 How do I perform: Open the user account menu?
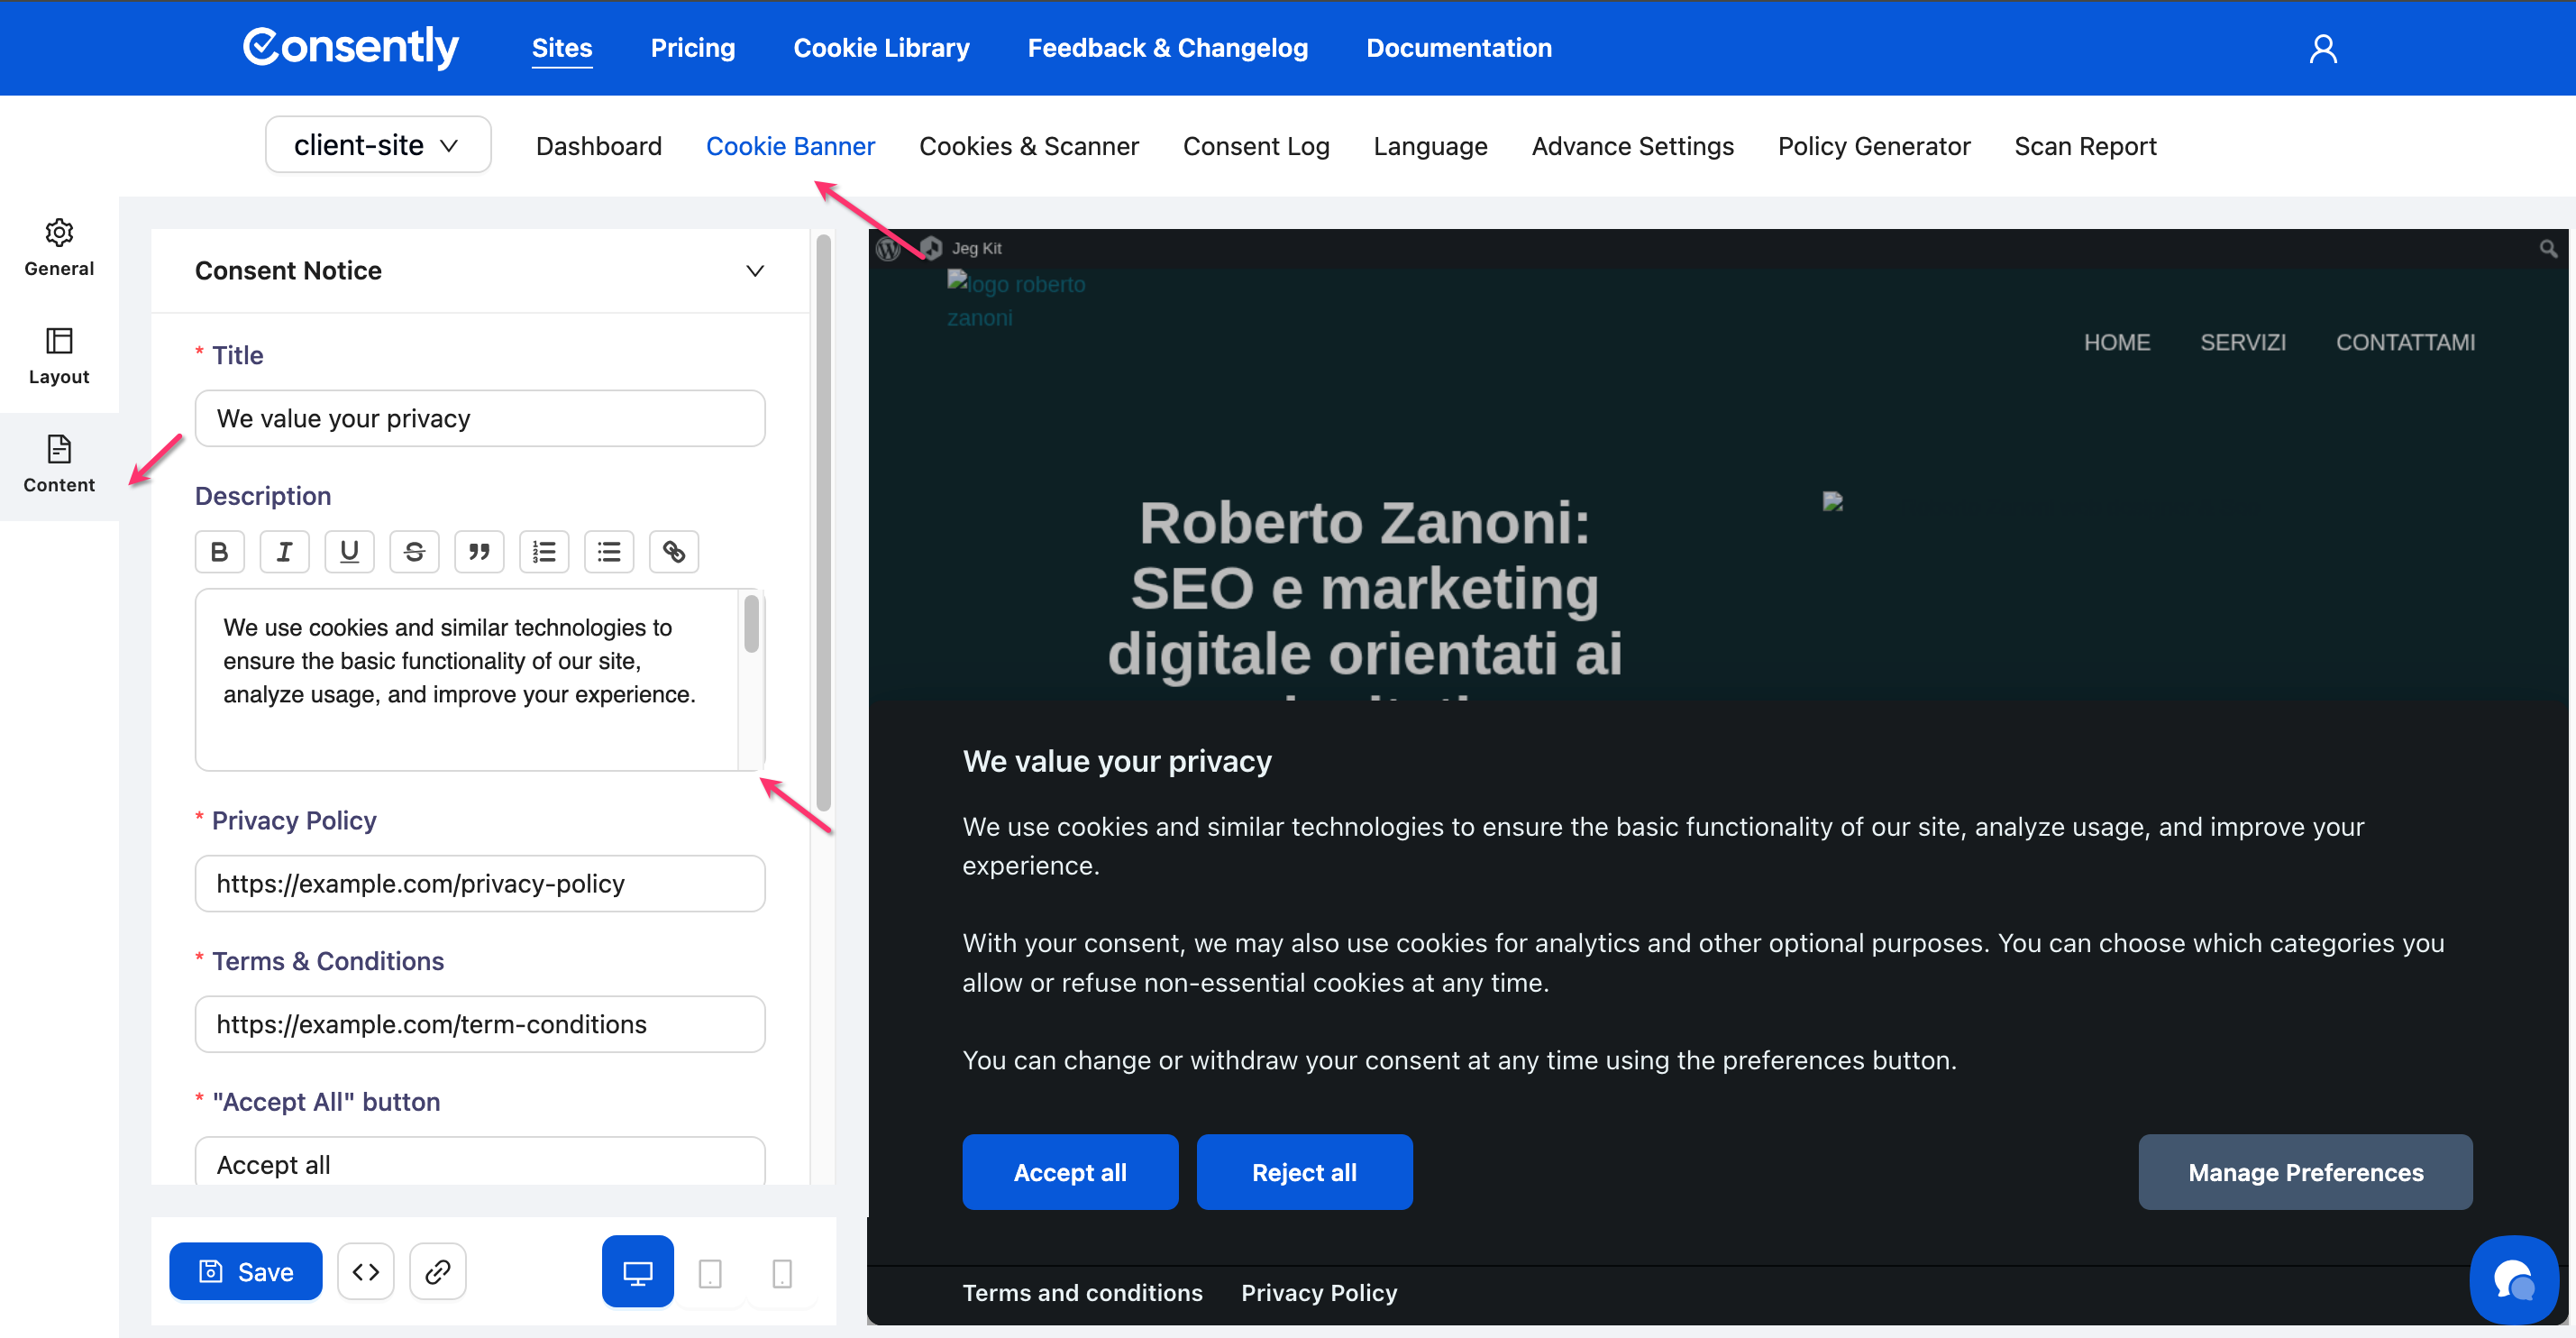coord(2322,48)
